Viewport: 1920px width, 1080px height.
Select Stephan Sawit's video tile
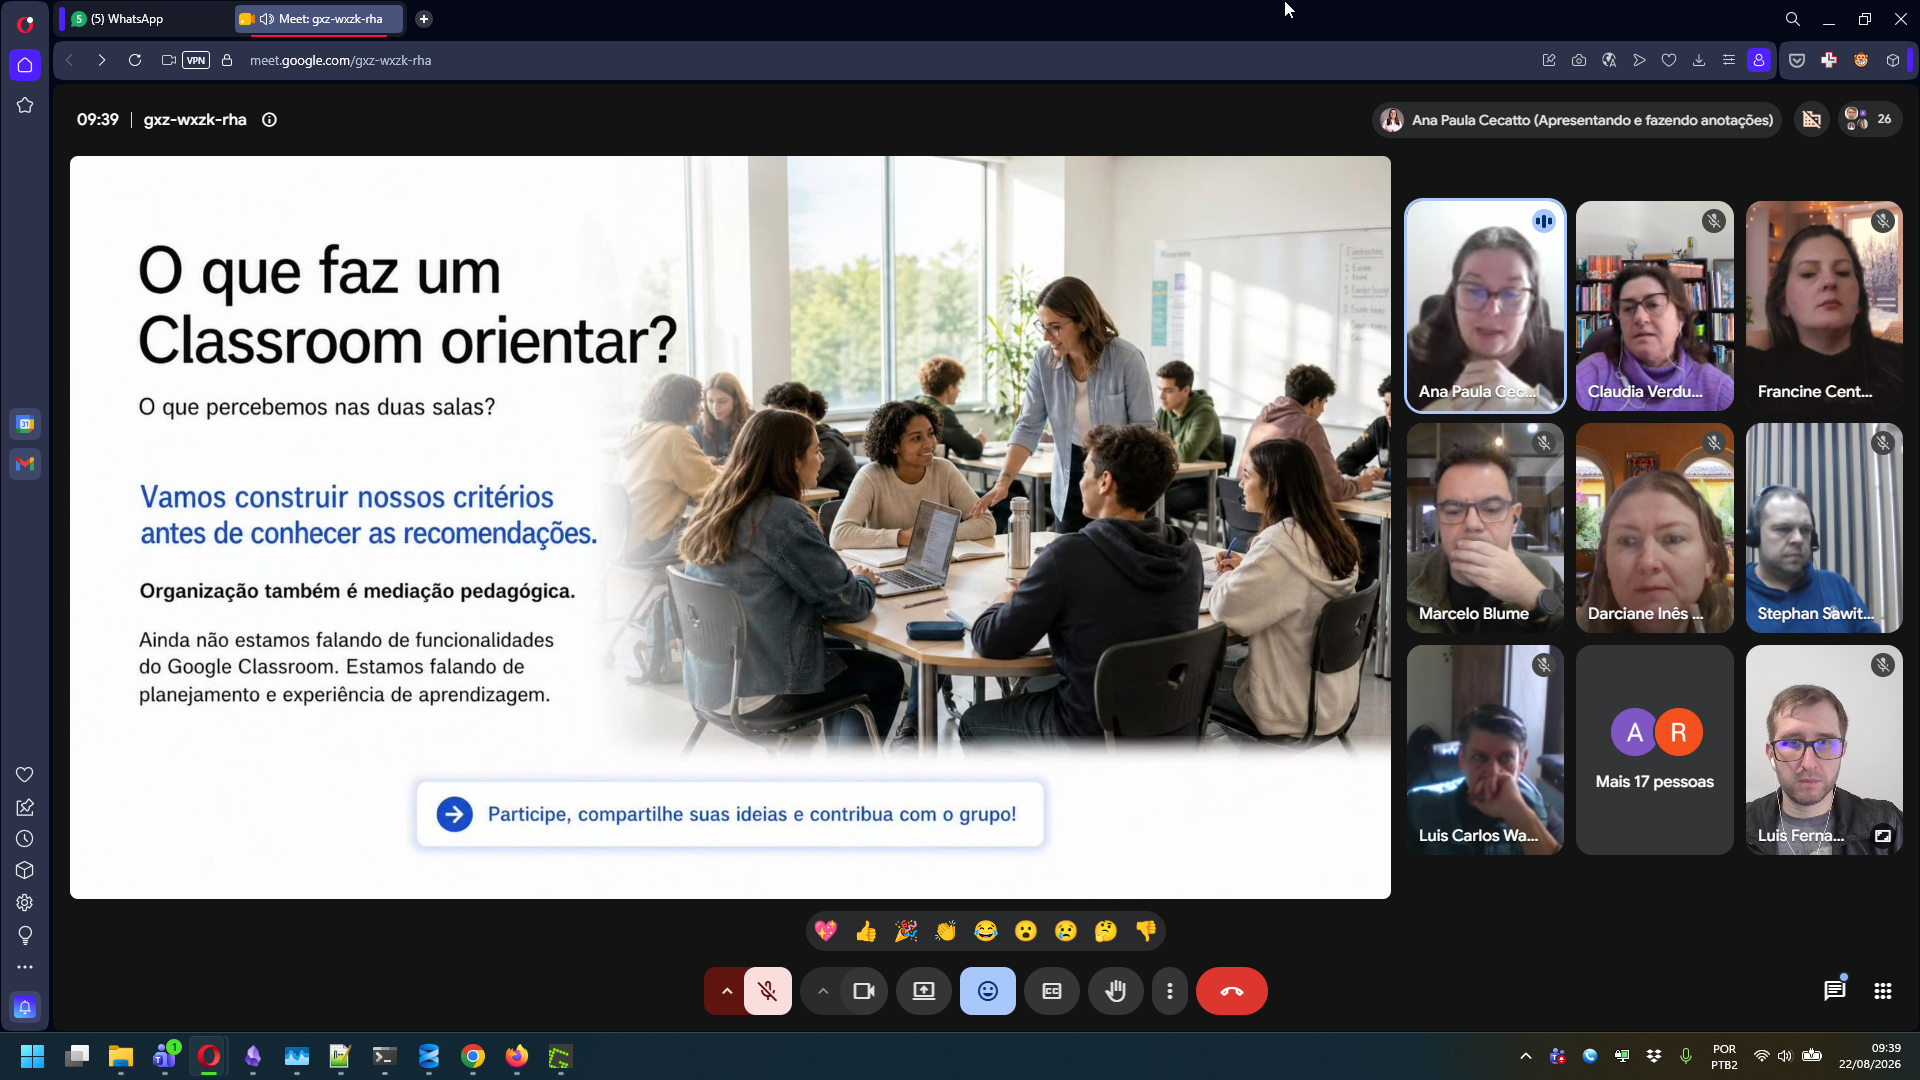(1824, 528)
